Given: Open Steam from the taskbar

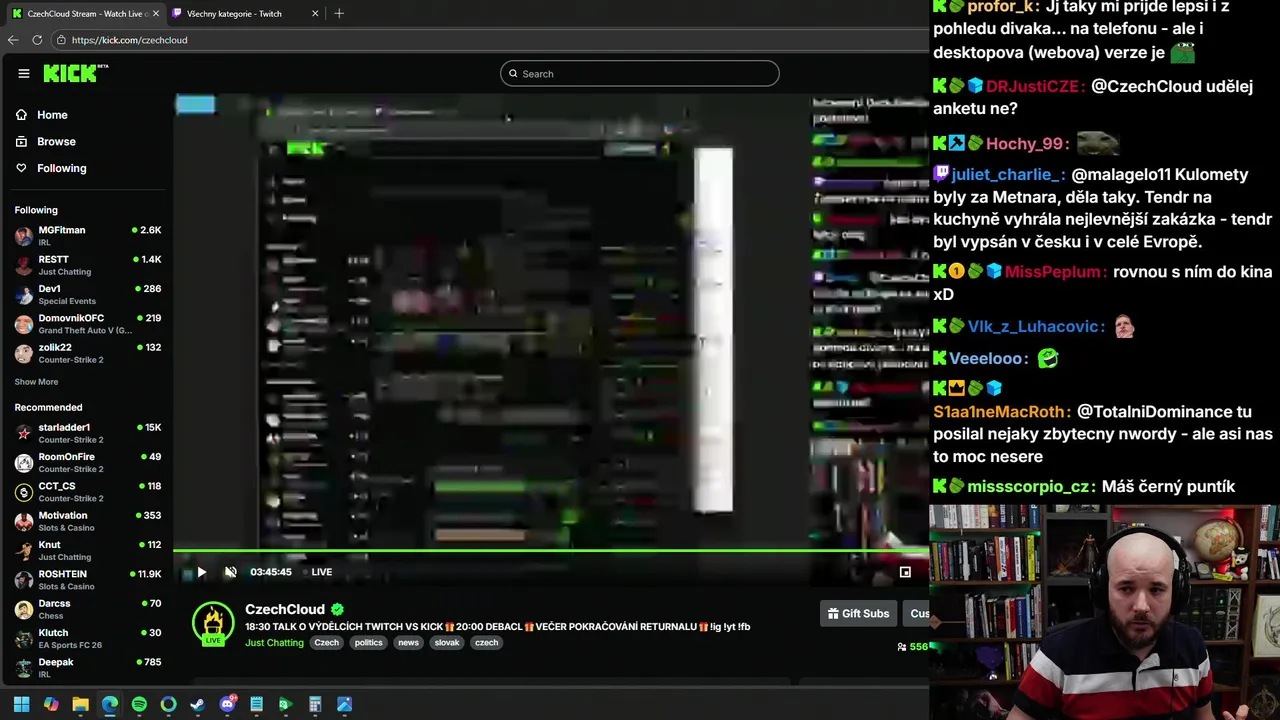Looking at the screenshot, I should tap(197, 705).
